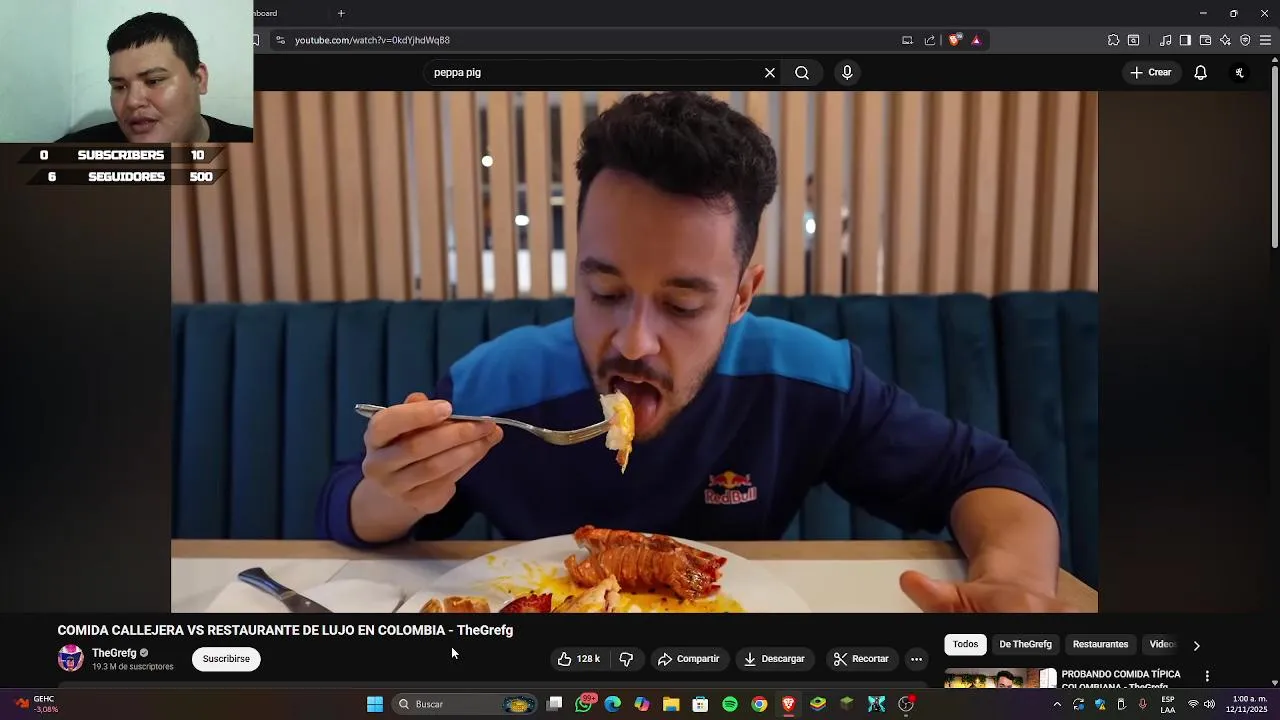Select the Todos filter chip
The width and height of the screenshot is (1280, 720).
[965, 645]
